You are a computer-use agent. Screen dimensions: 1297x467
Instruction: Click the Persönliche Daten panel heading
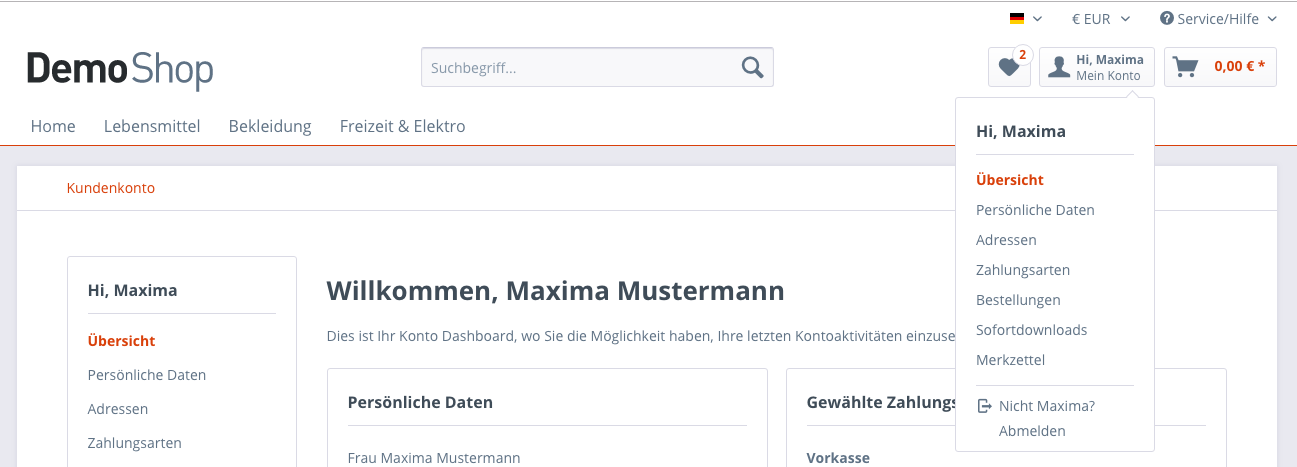coord(420,402)
